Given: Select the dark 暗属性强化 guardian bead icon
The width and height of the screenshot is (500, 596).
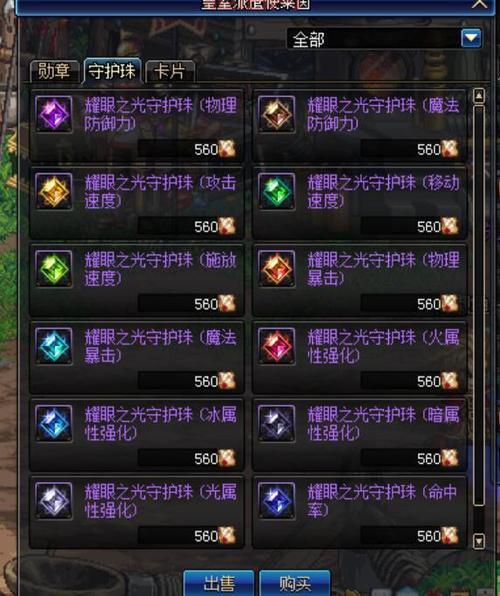Looking at the screenshot, I should tap(276, 423).
